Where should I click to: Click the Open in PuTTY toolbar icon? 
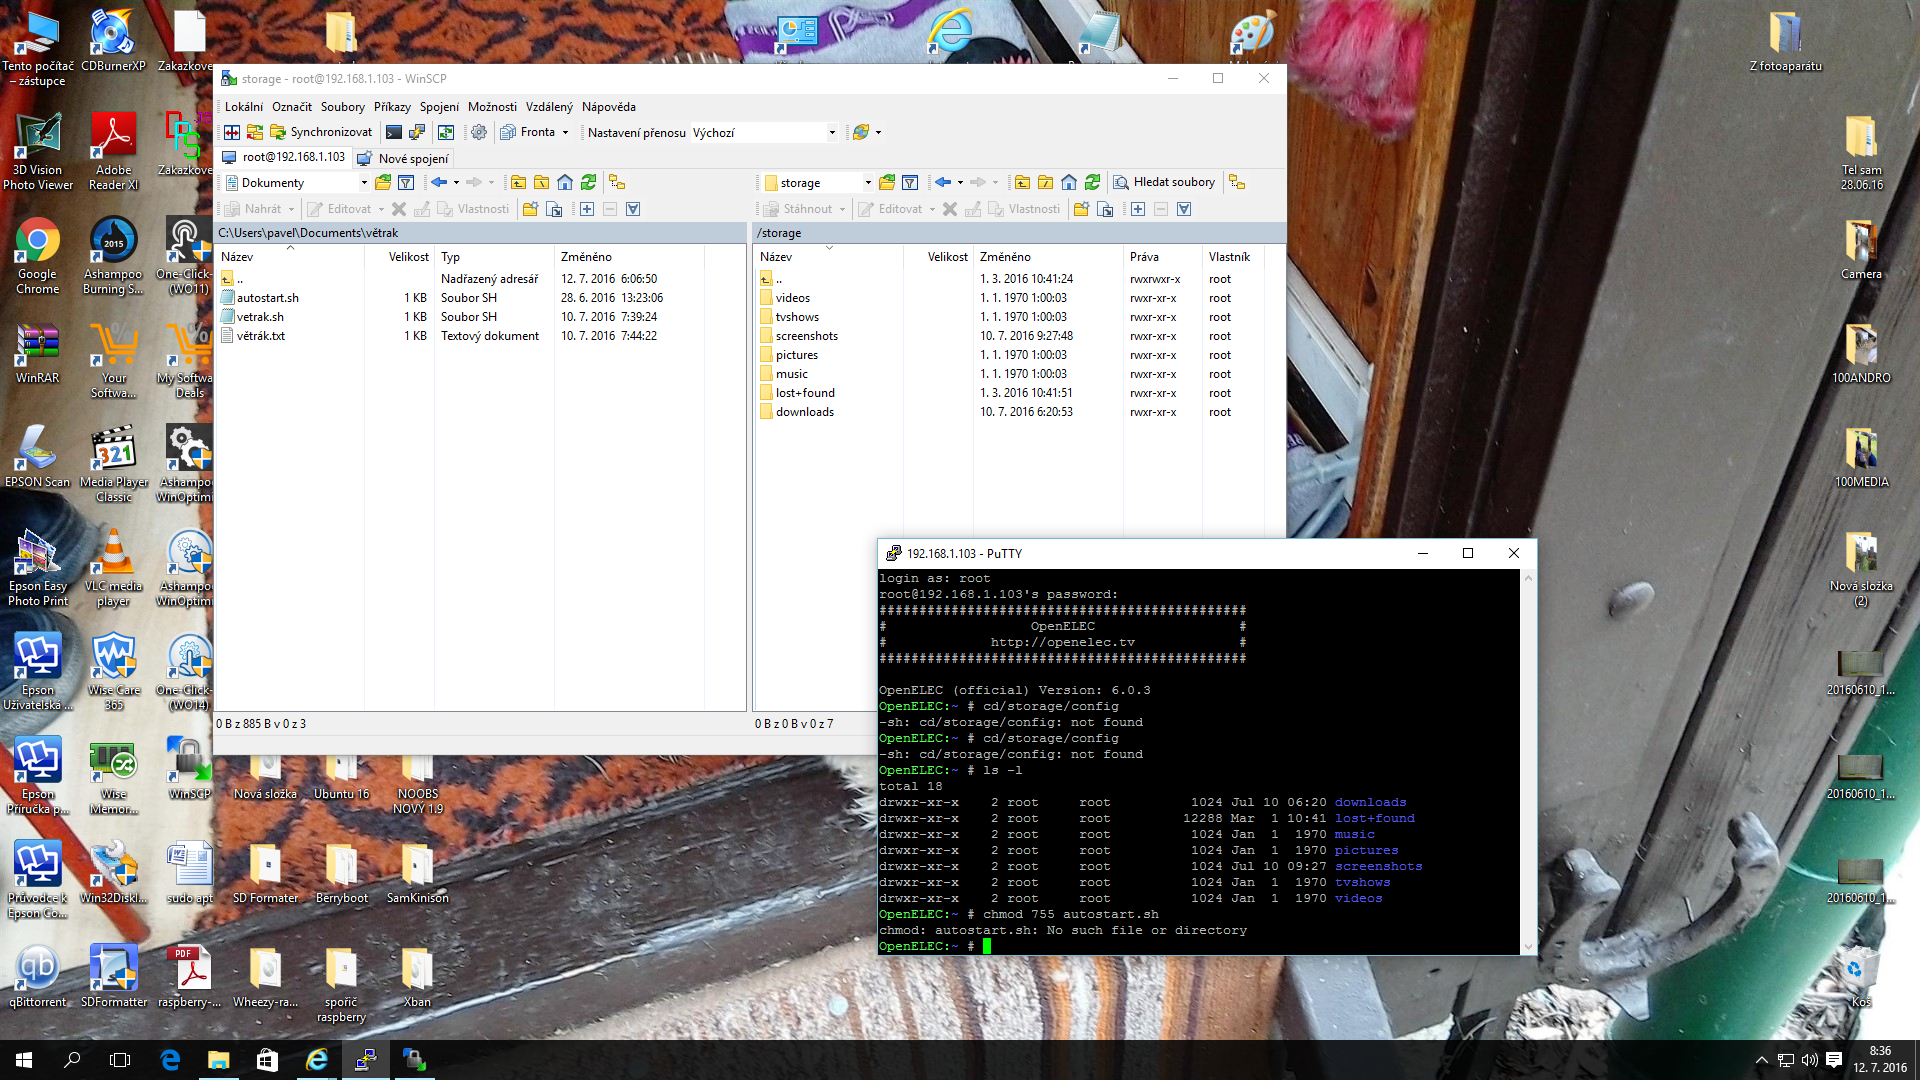pos(417,132)
